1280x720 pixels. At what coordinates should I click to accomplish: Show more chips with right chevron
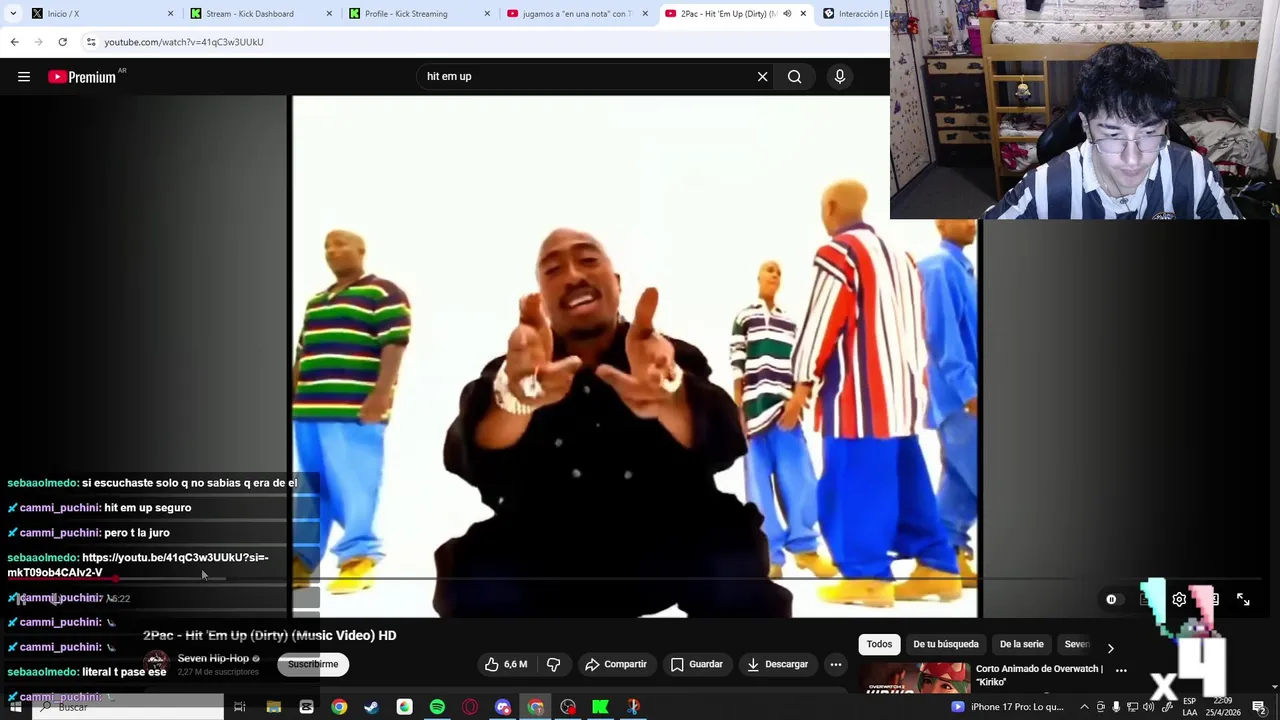point(1110,648)
